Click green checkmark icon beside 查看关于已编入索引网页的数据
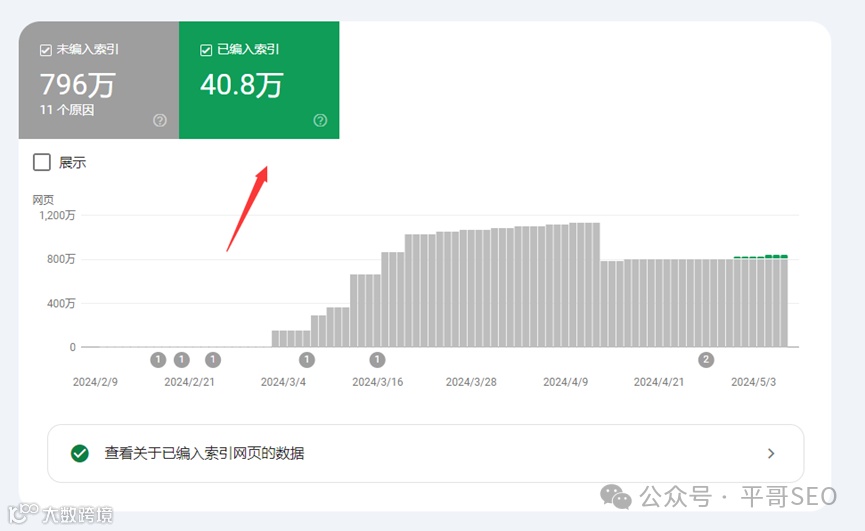Screen dimensions: 865x531 click(x=80, y=453)
